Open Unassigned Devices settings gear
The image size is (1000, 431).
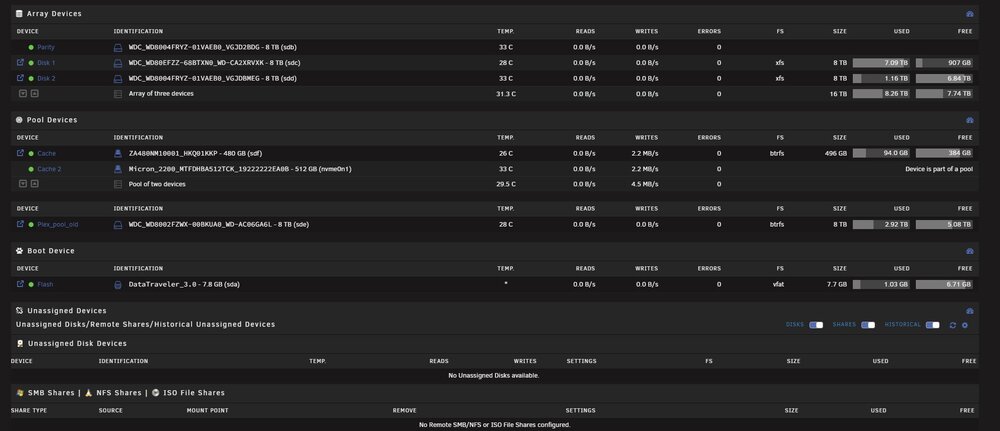[x=965, y=325]
